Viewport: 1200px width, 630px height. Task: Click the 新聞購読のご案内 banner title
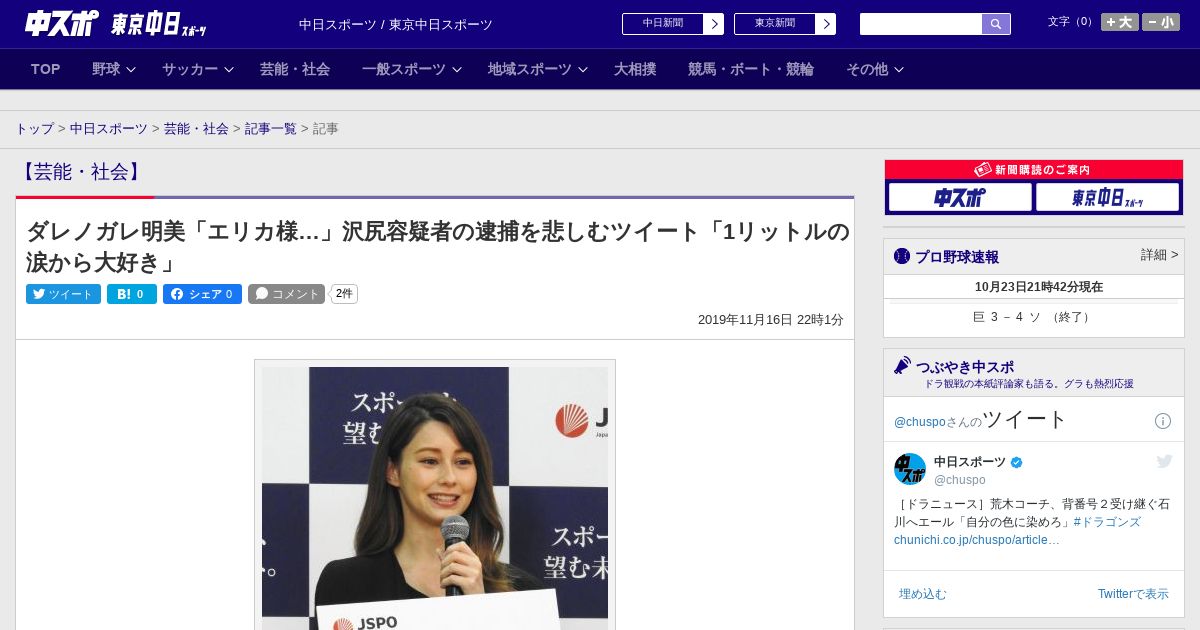click(x=1033, y=170)
